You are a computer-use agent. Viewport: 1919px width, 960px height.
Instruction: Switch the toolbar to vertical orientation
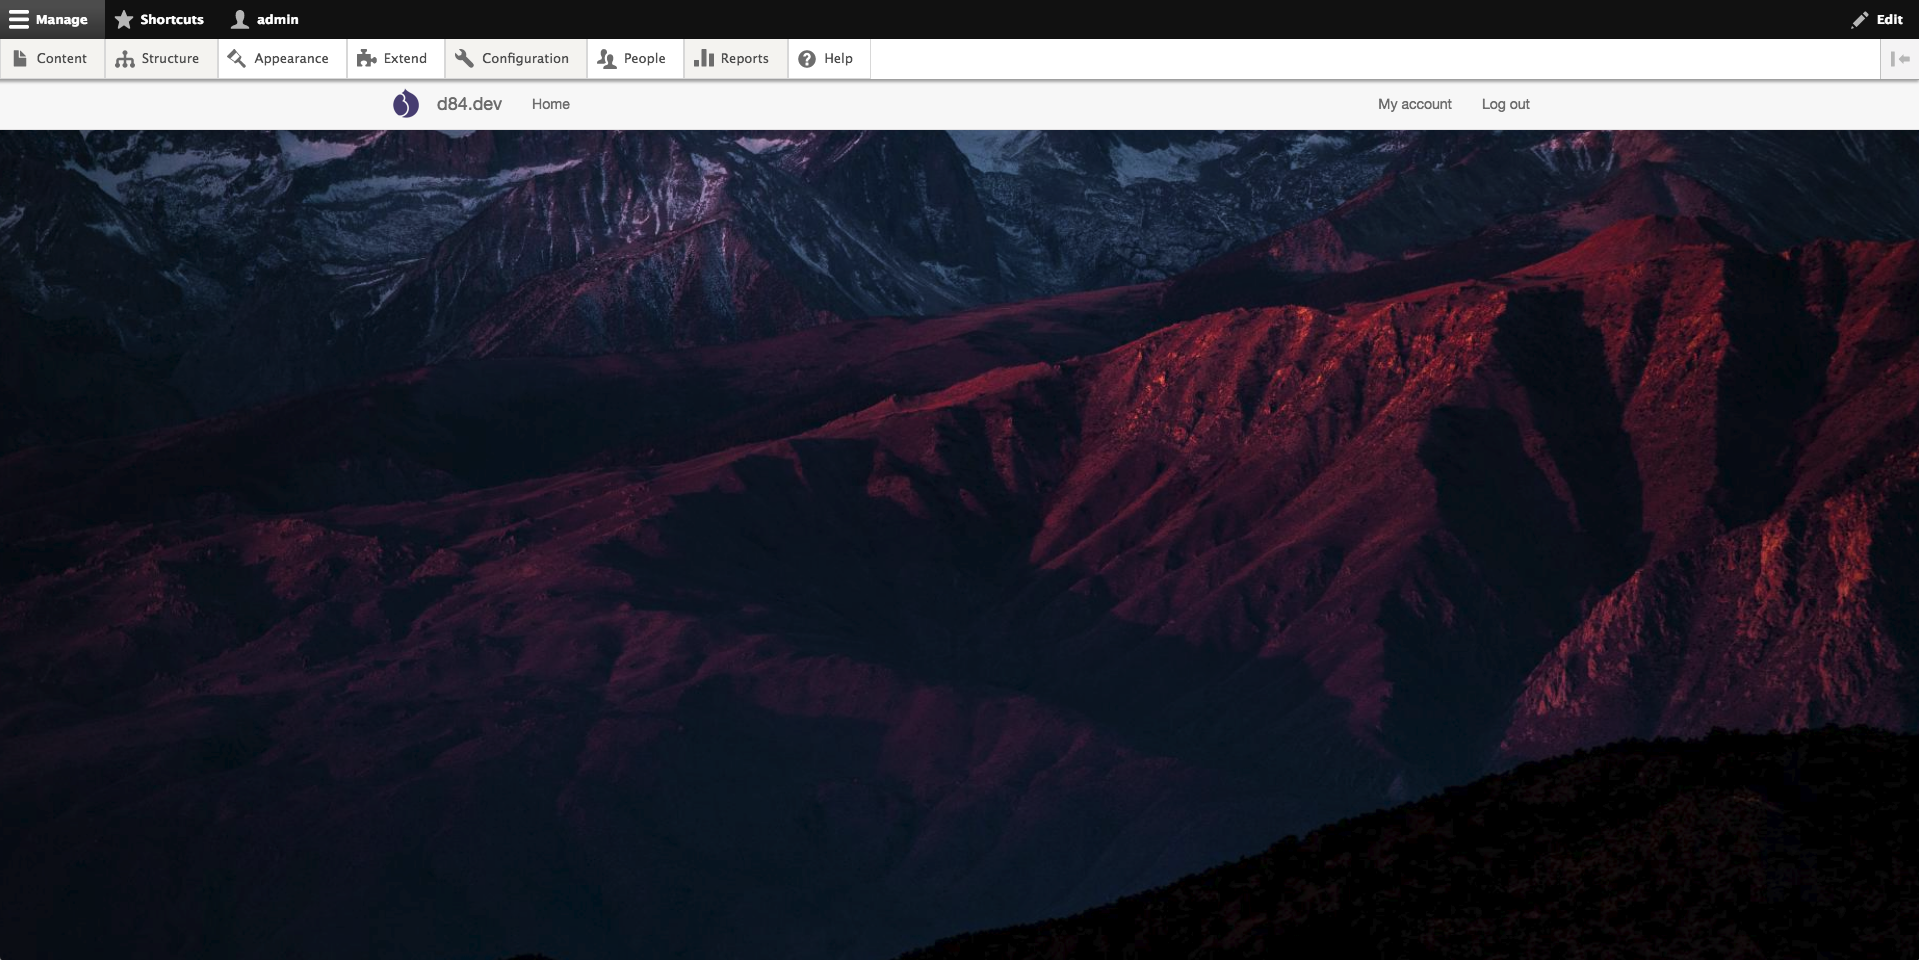1900,59
